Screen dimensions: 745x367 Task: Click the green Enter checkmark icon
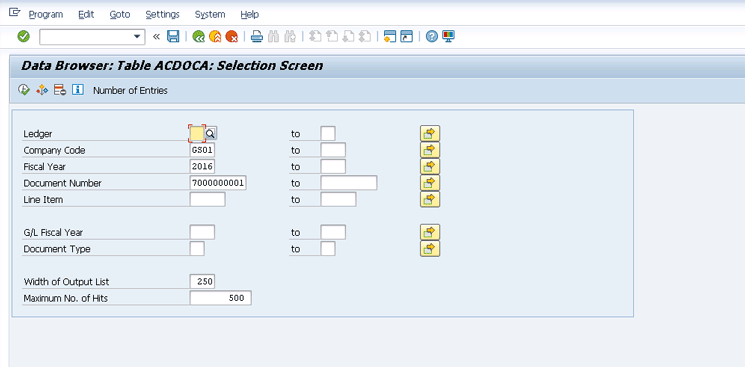[x=23, y=37]
